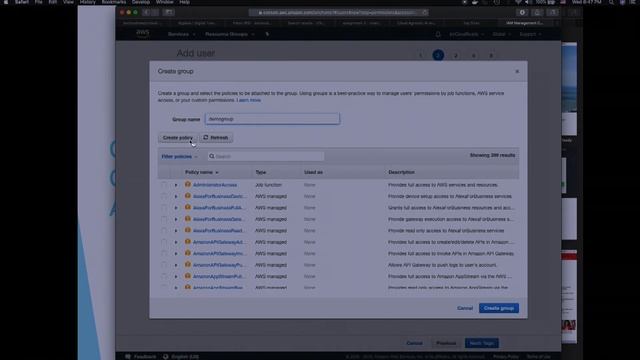Click the Create policy button
Image resolution: width=640 pixels, height=360 pixels.
click(x=178, y=138)
